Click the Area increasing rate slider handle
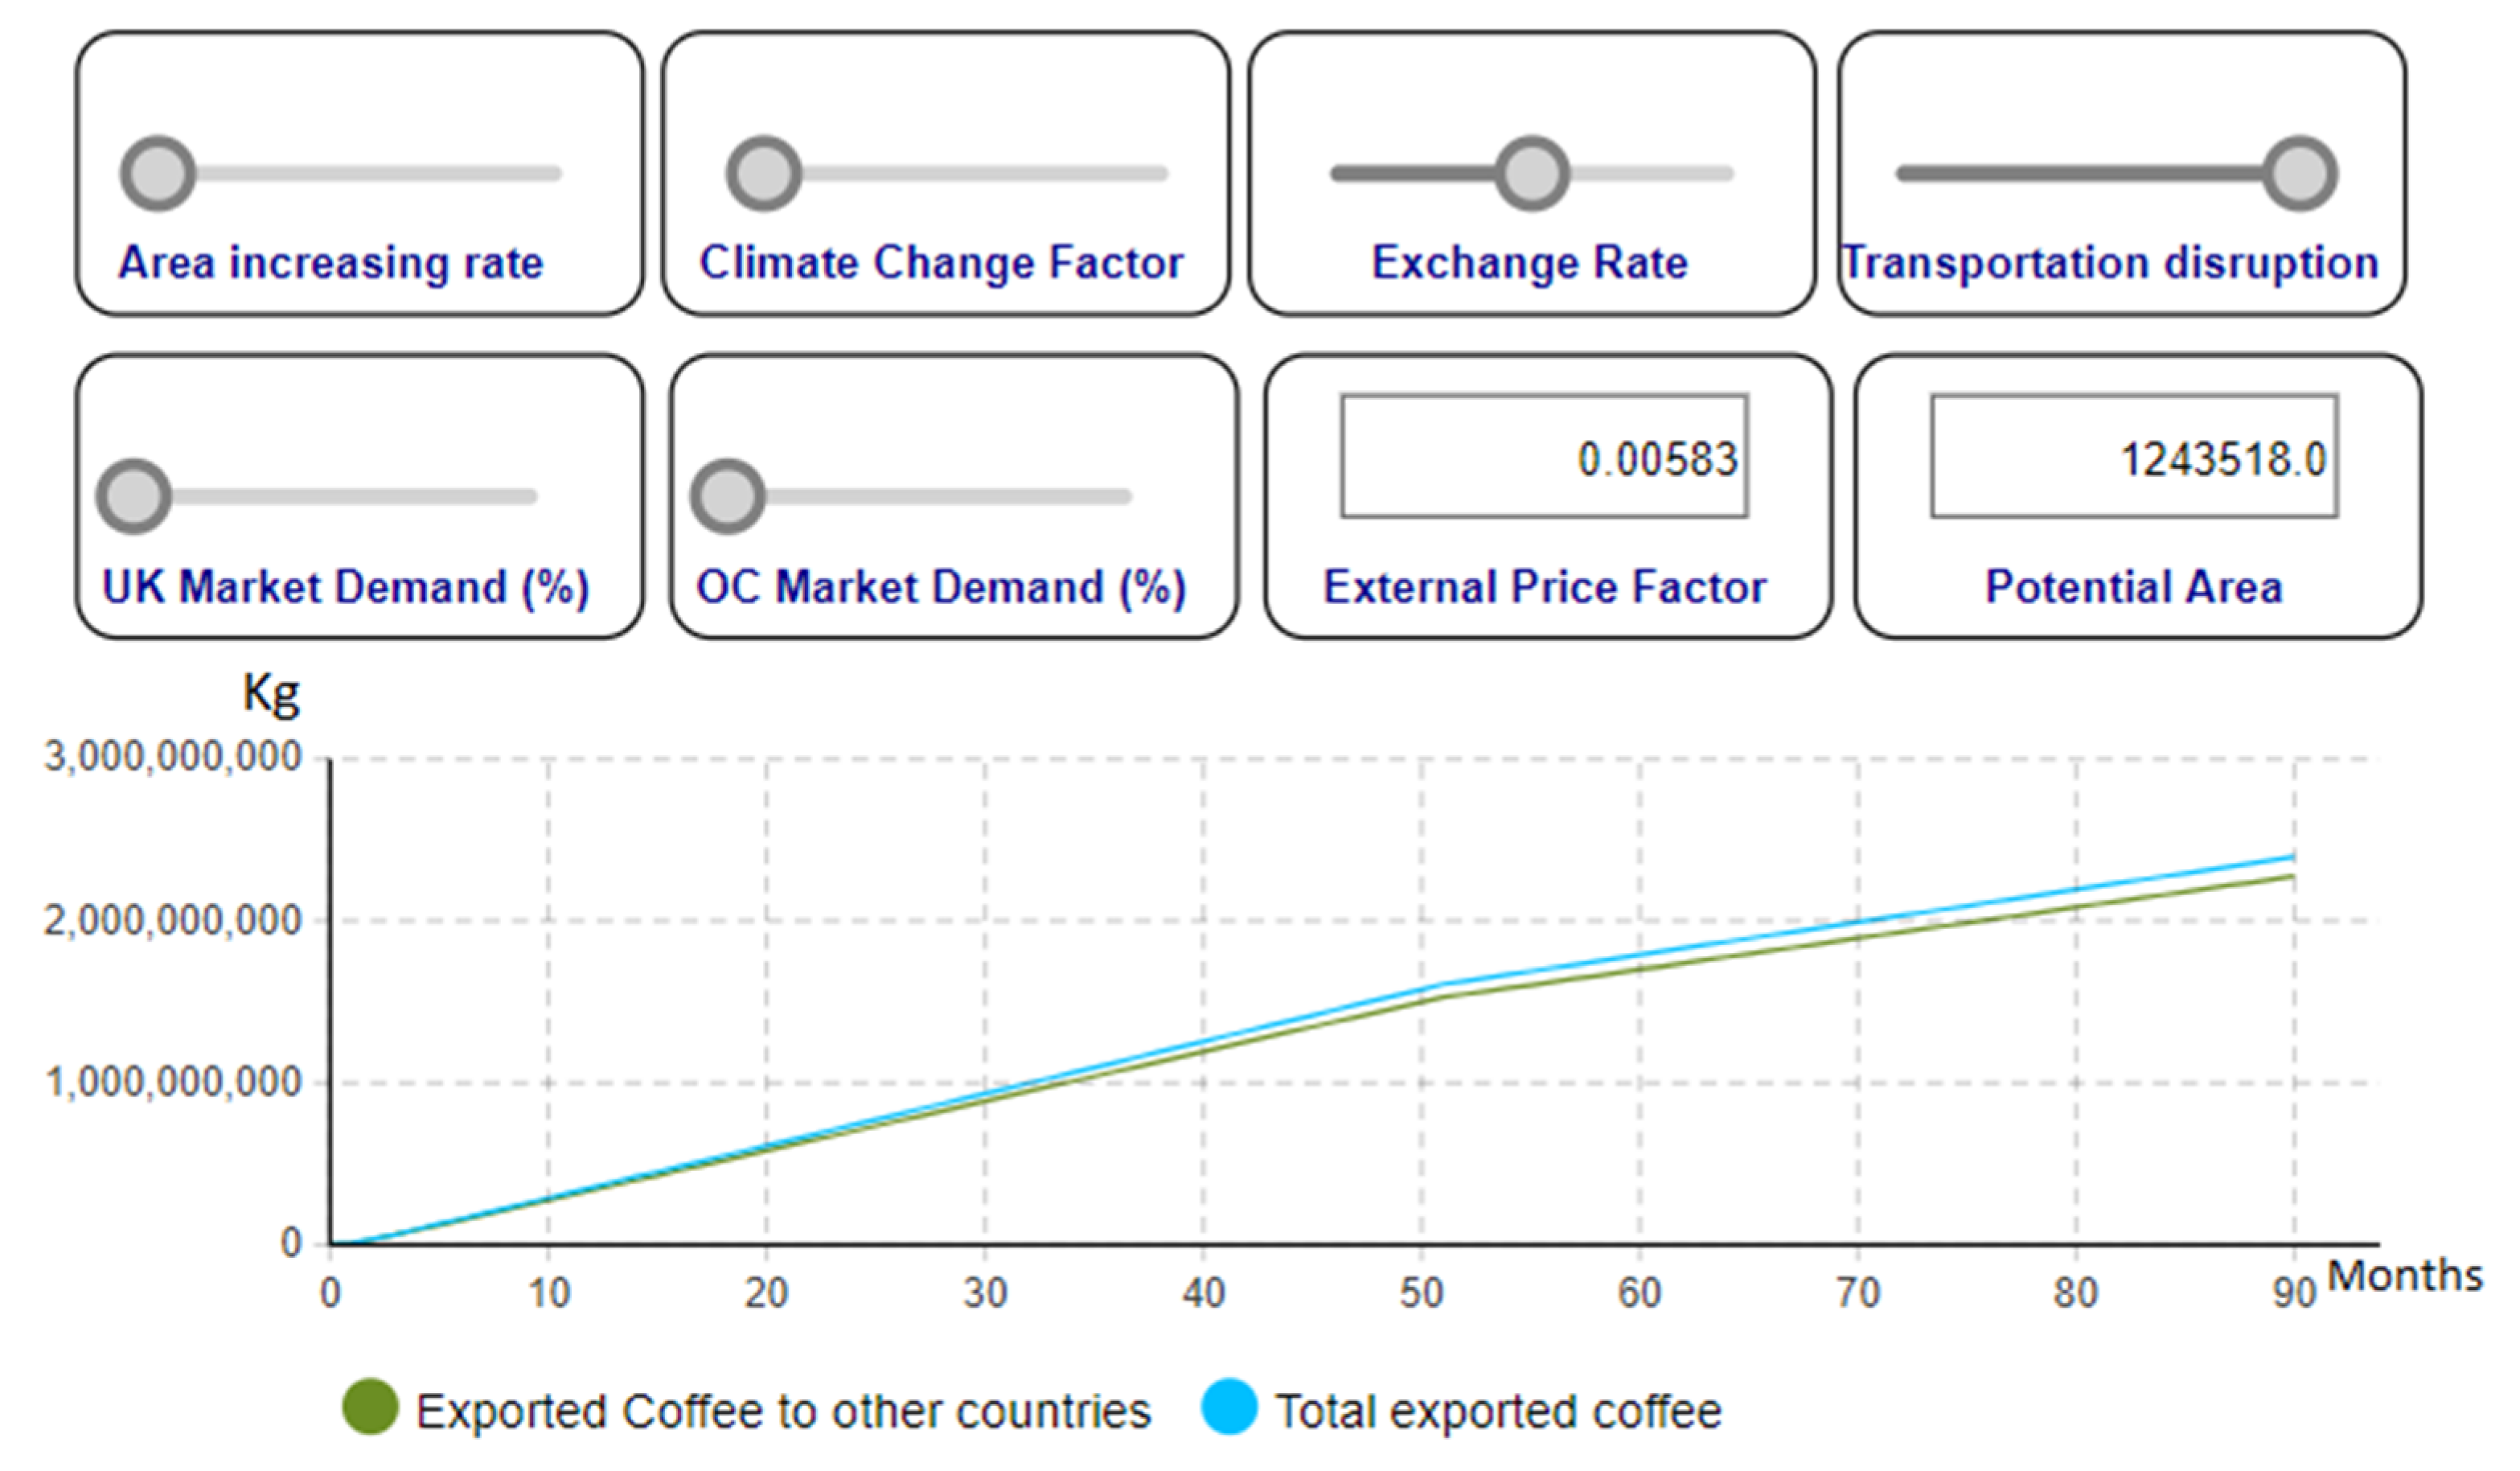The image size is (2520, 1471). tap(157, 174)
